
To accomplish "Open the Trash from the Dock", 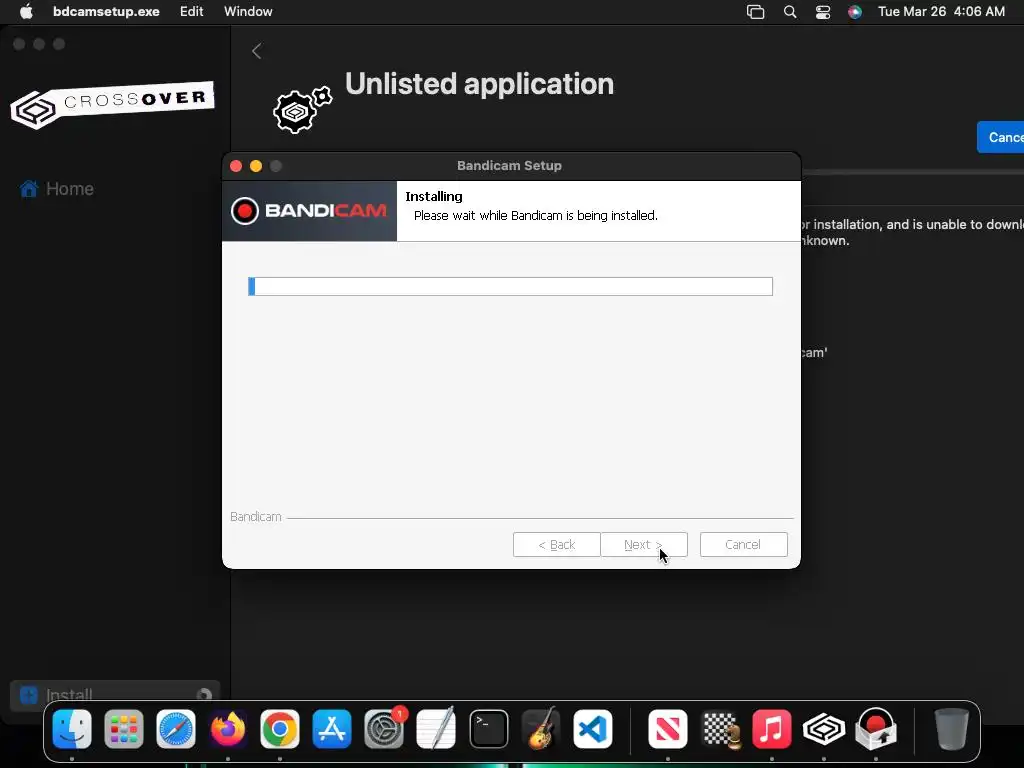I will click(951, 729).
